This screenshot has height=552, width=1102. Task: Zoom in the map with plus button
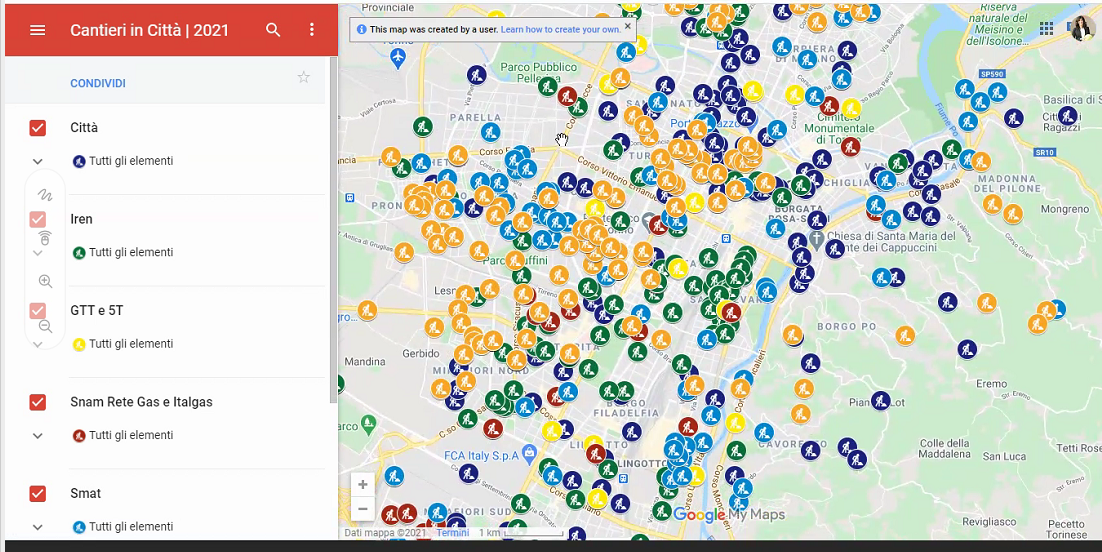click(x=362, y=484)
